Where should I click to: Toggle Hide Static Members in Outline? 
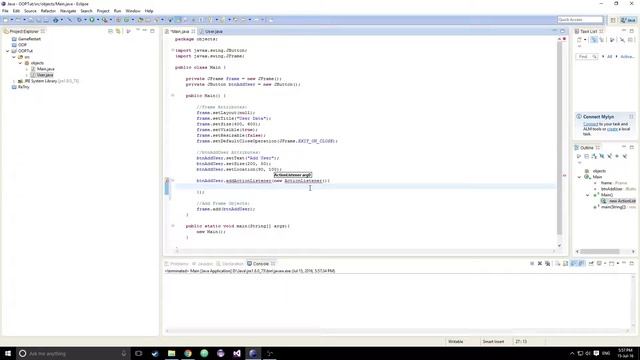tap(609, 156)
